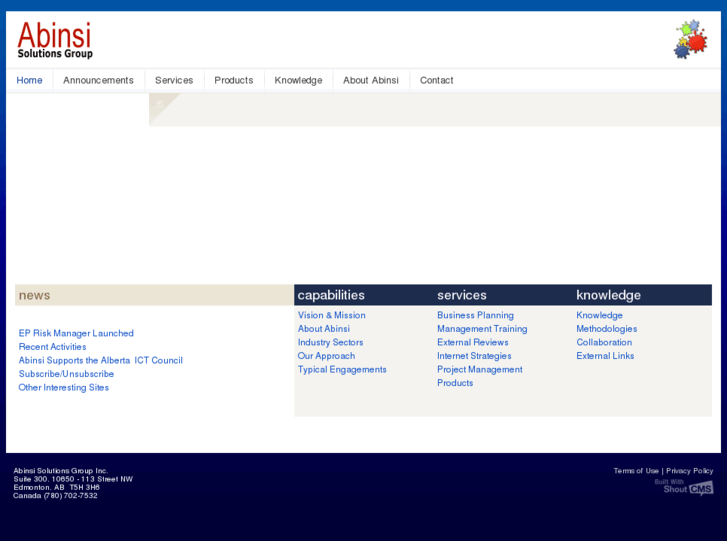
Task: Open the Announcements menu
Action: [x=98, y=80]
